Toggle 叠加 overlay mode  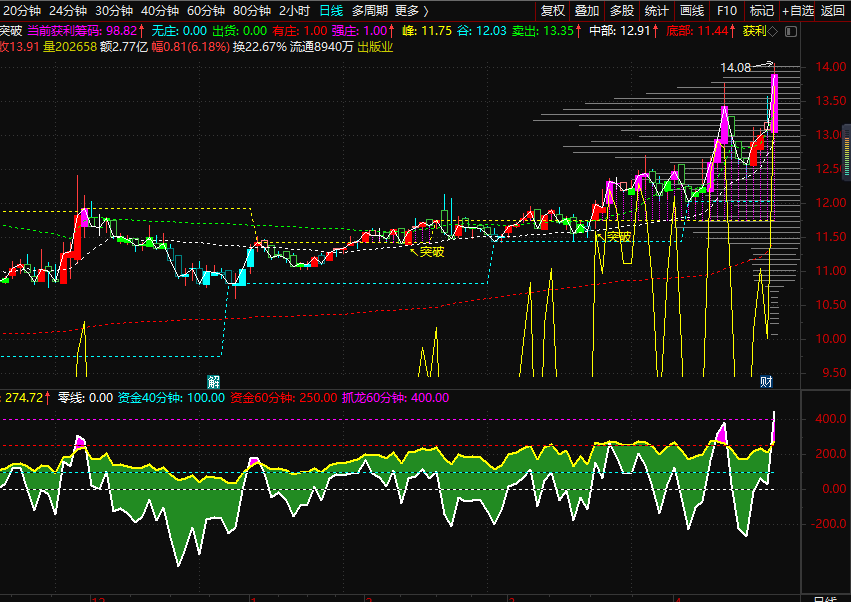587,11
